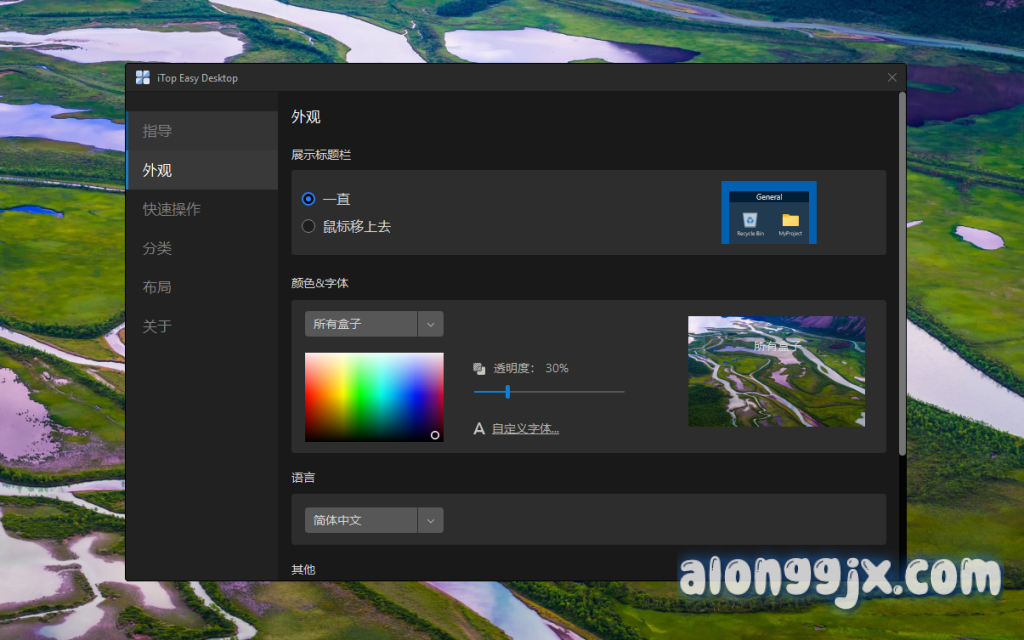Click the 所有盒子 combo box field

(361, 324)
